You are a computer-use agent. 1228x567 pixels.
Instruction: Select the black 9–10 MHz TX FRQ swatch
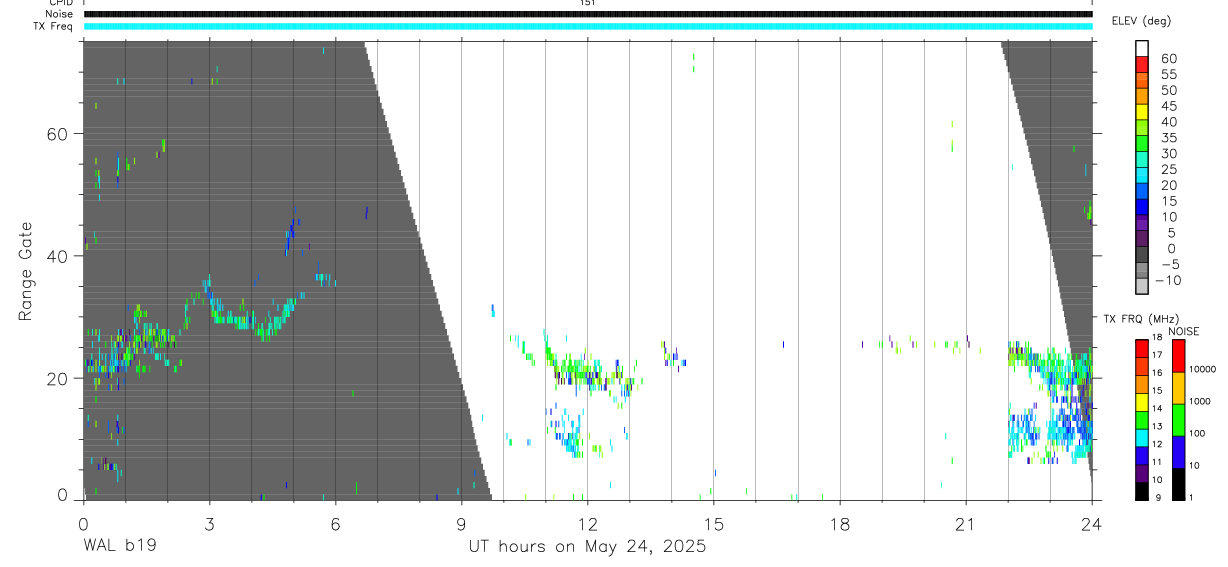(1142, 491)
